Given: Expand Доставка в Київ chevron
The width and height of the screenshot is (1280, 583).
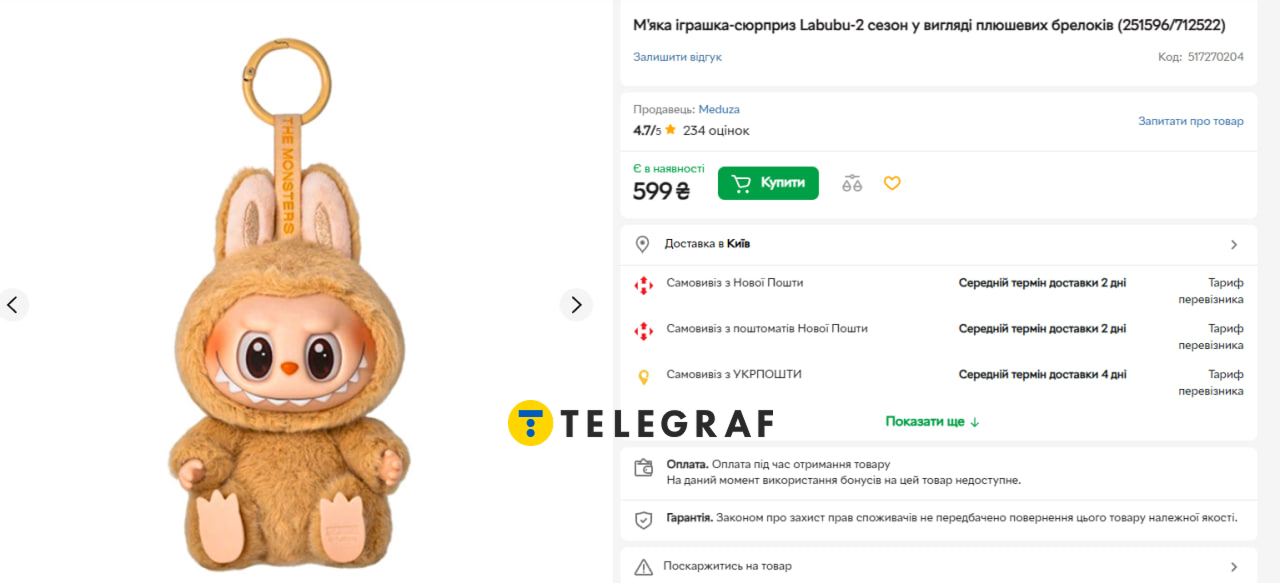Looking at the screenshot, I should [x=1234, y=245].
